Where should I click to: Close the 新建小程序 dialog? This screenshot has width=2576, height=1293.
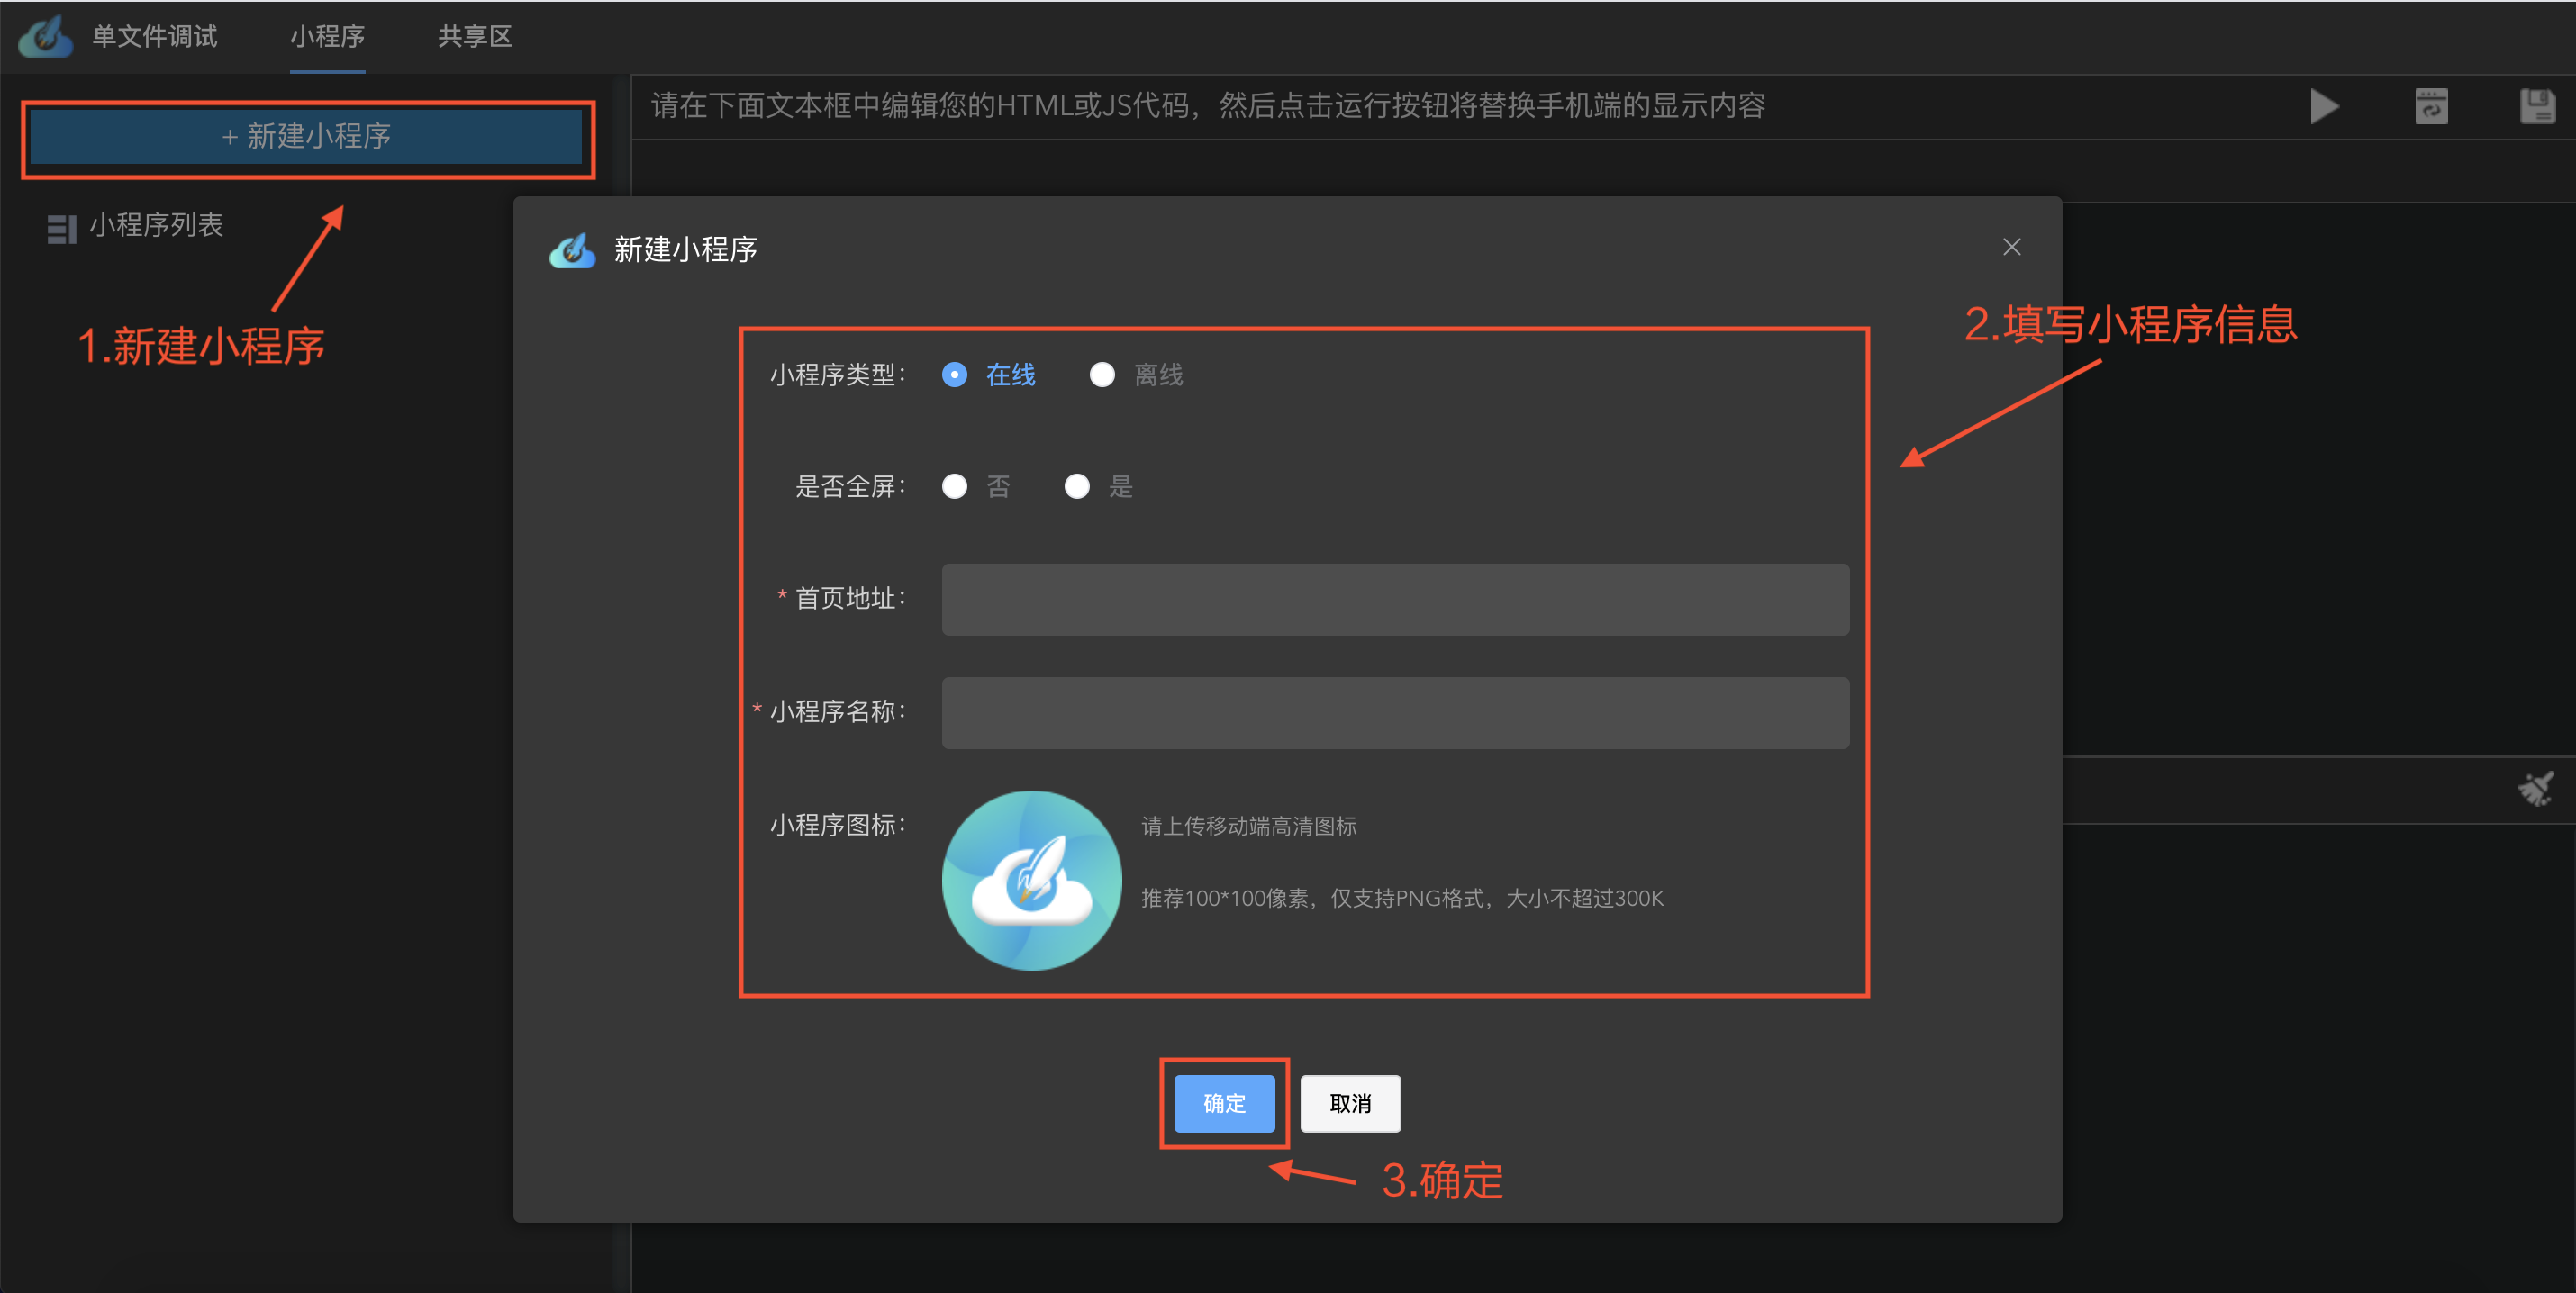(x=2012, y=247)
